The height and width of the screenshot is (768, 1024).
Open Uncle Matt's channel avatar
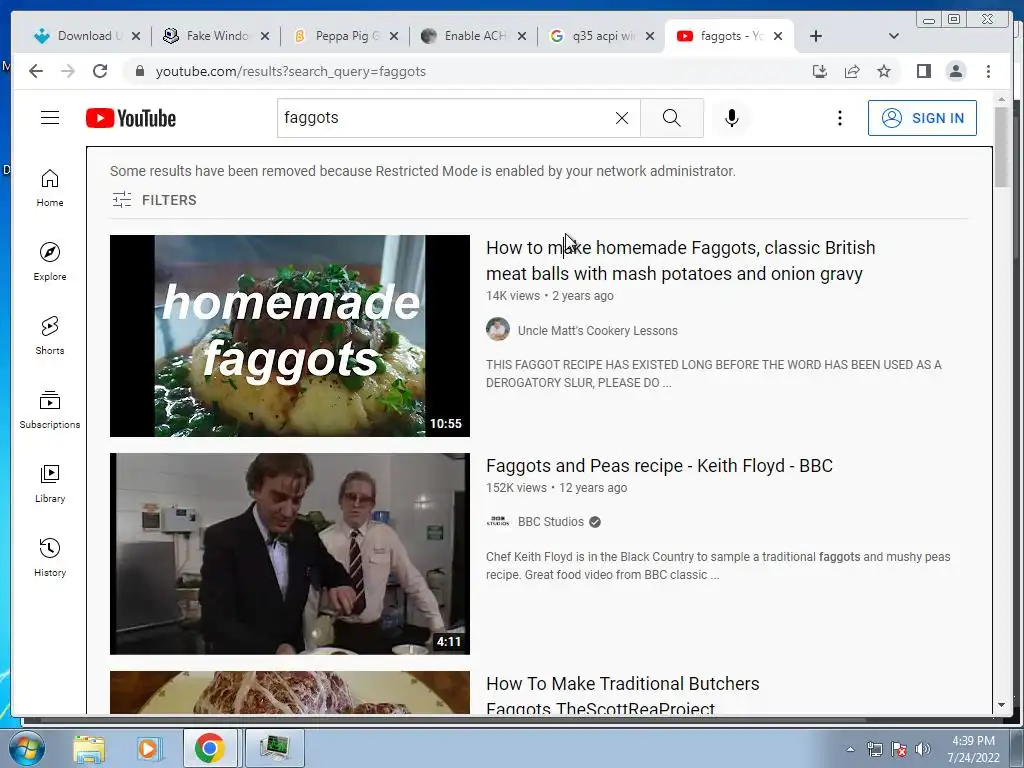click(x=498, y=329)
